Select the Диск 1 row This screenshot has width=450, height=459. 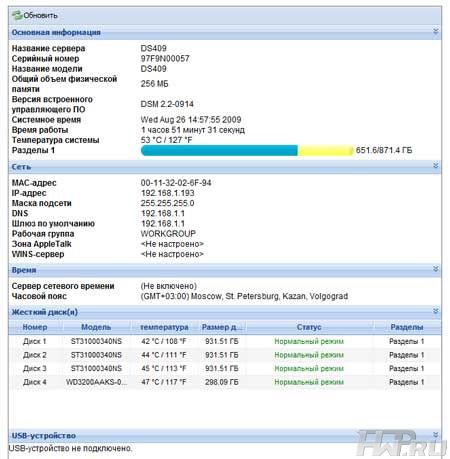225,341
